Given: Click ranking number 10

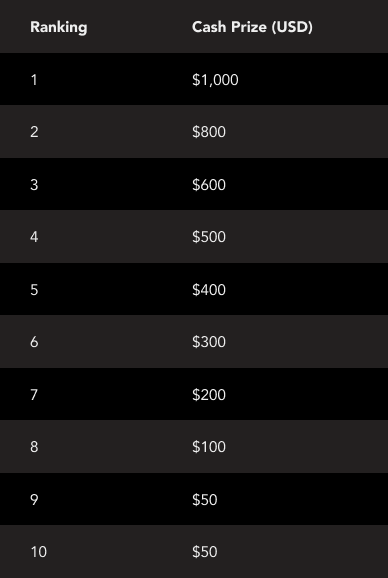Looking at the screenshot, I should coord(38,552).
